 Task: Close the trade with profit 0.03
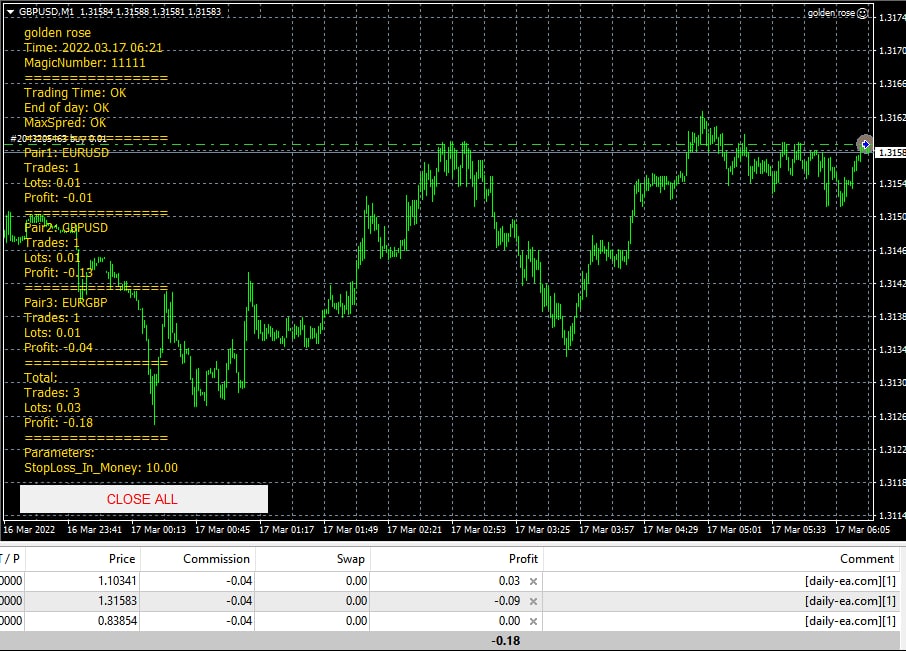(x=533, y=581)
